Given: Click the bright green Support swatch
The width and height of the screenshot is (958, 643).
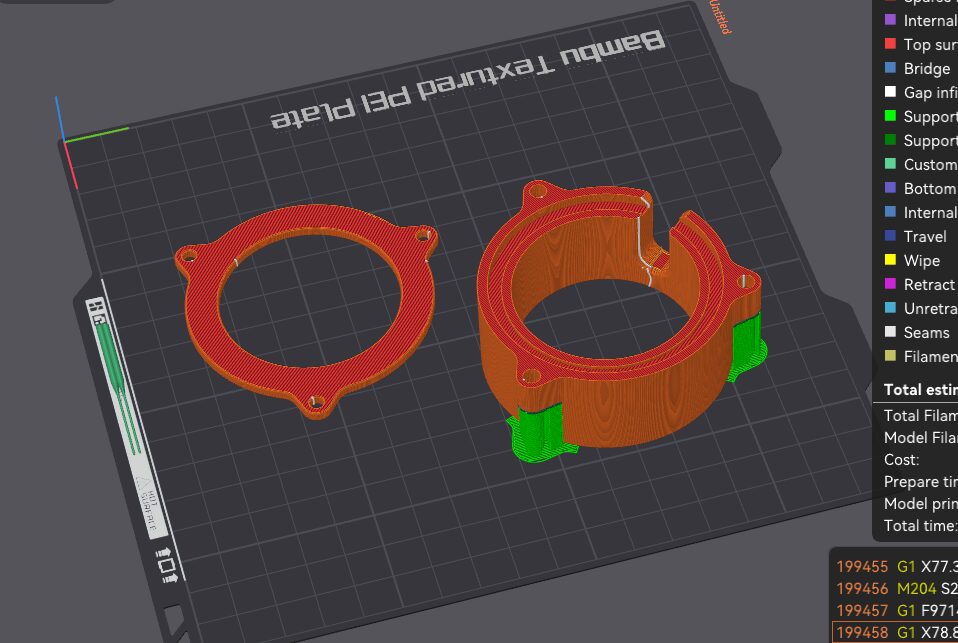Looking at the screenshot, I should (890, 116).
